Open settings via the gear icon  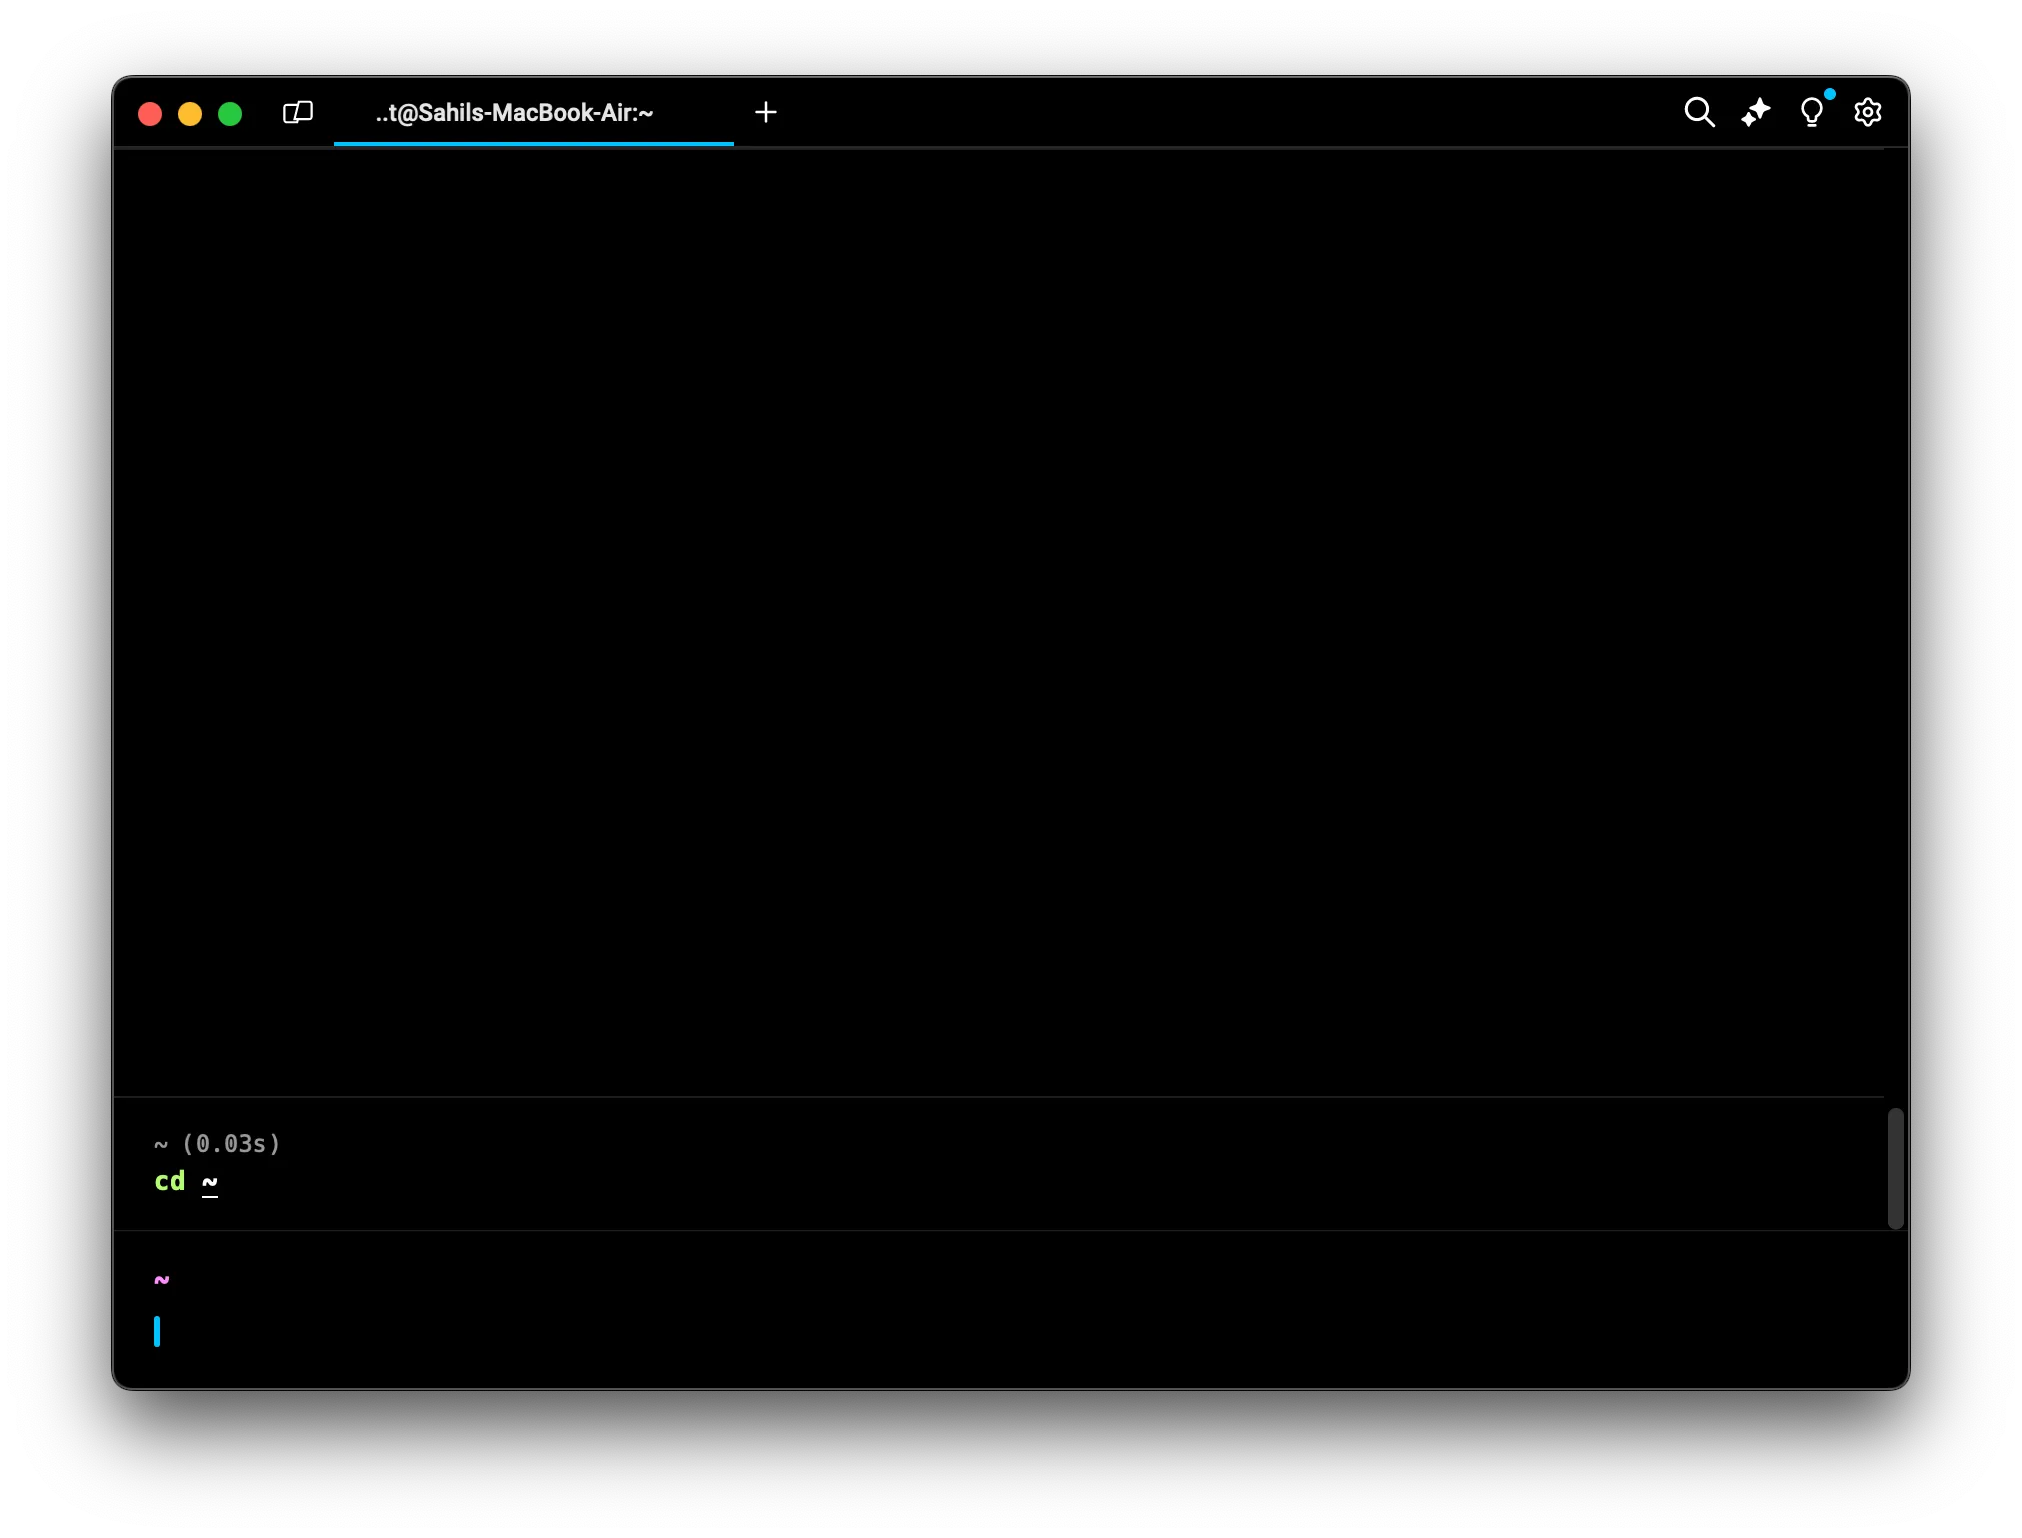(1867, 112)
